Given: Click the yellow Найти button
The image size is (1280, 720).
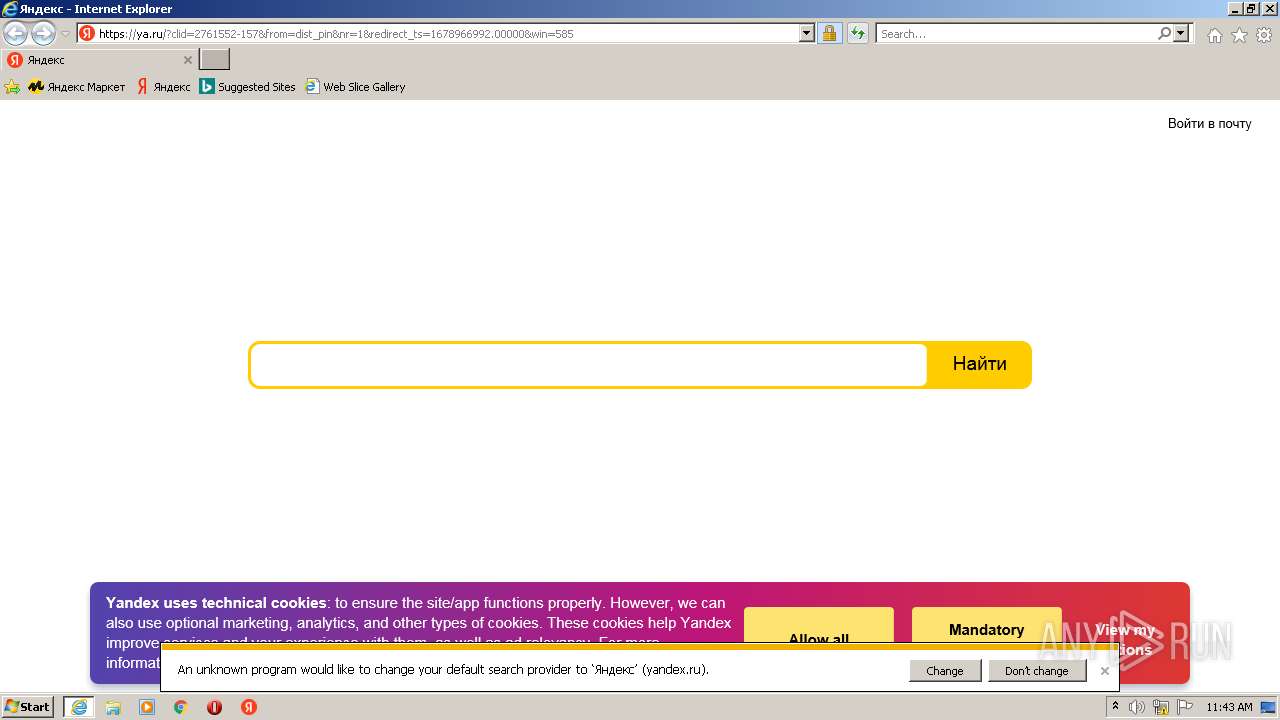Looking at the screenshot, I should click(x=979, y=364).
